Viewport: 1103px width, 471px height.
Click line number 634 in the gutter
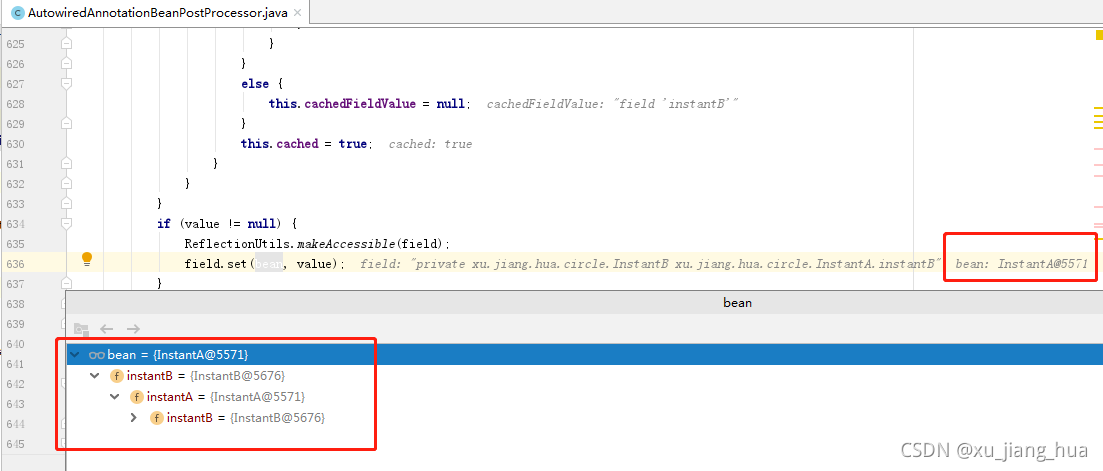click(x=15, y=224)
